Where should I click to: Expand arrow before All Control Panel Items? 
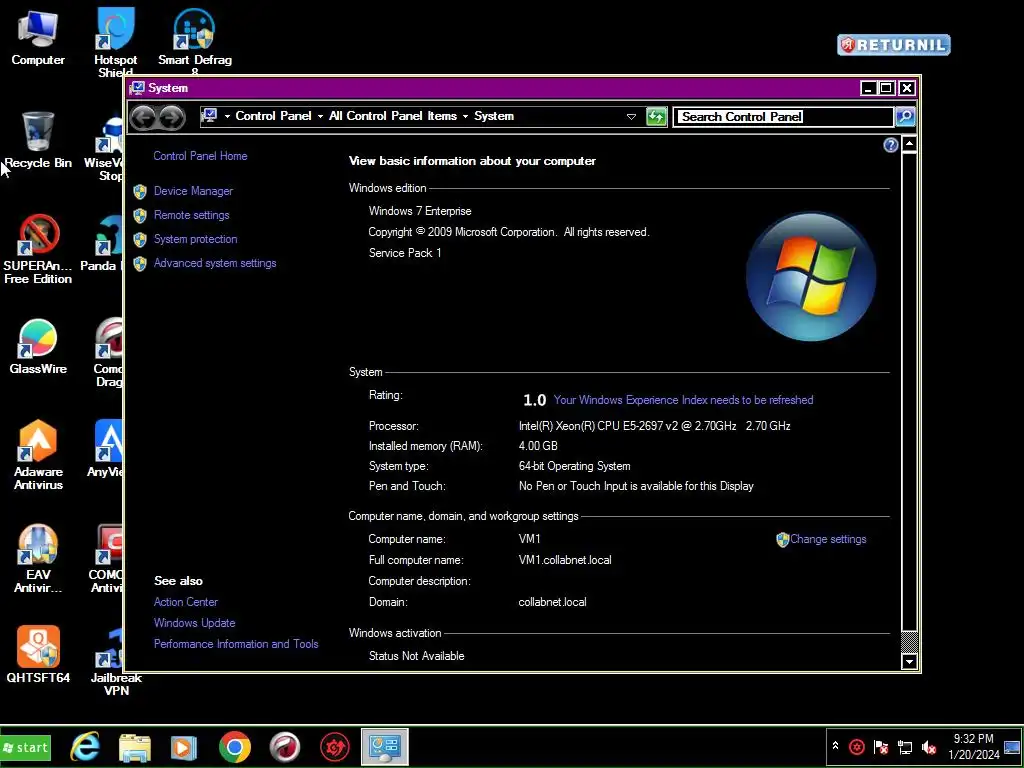[x=320, y=116]
